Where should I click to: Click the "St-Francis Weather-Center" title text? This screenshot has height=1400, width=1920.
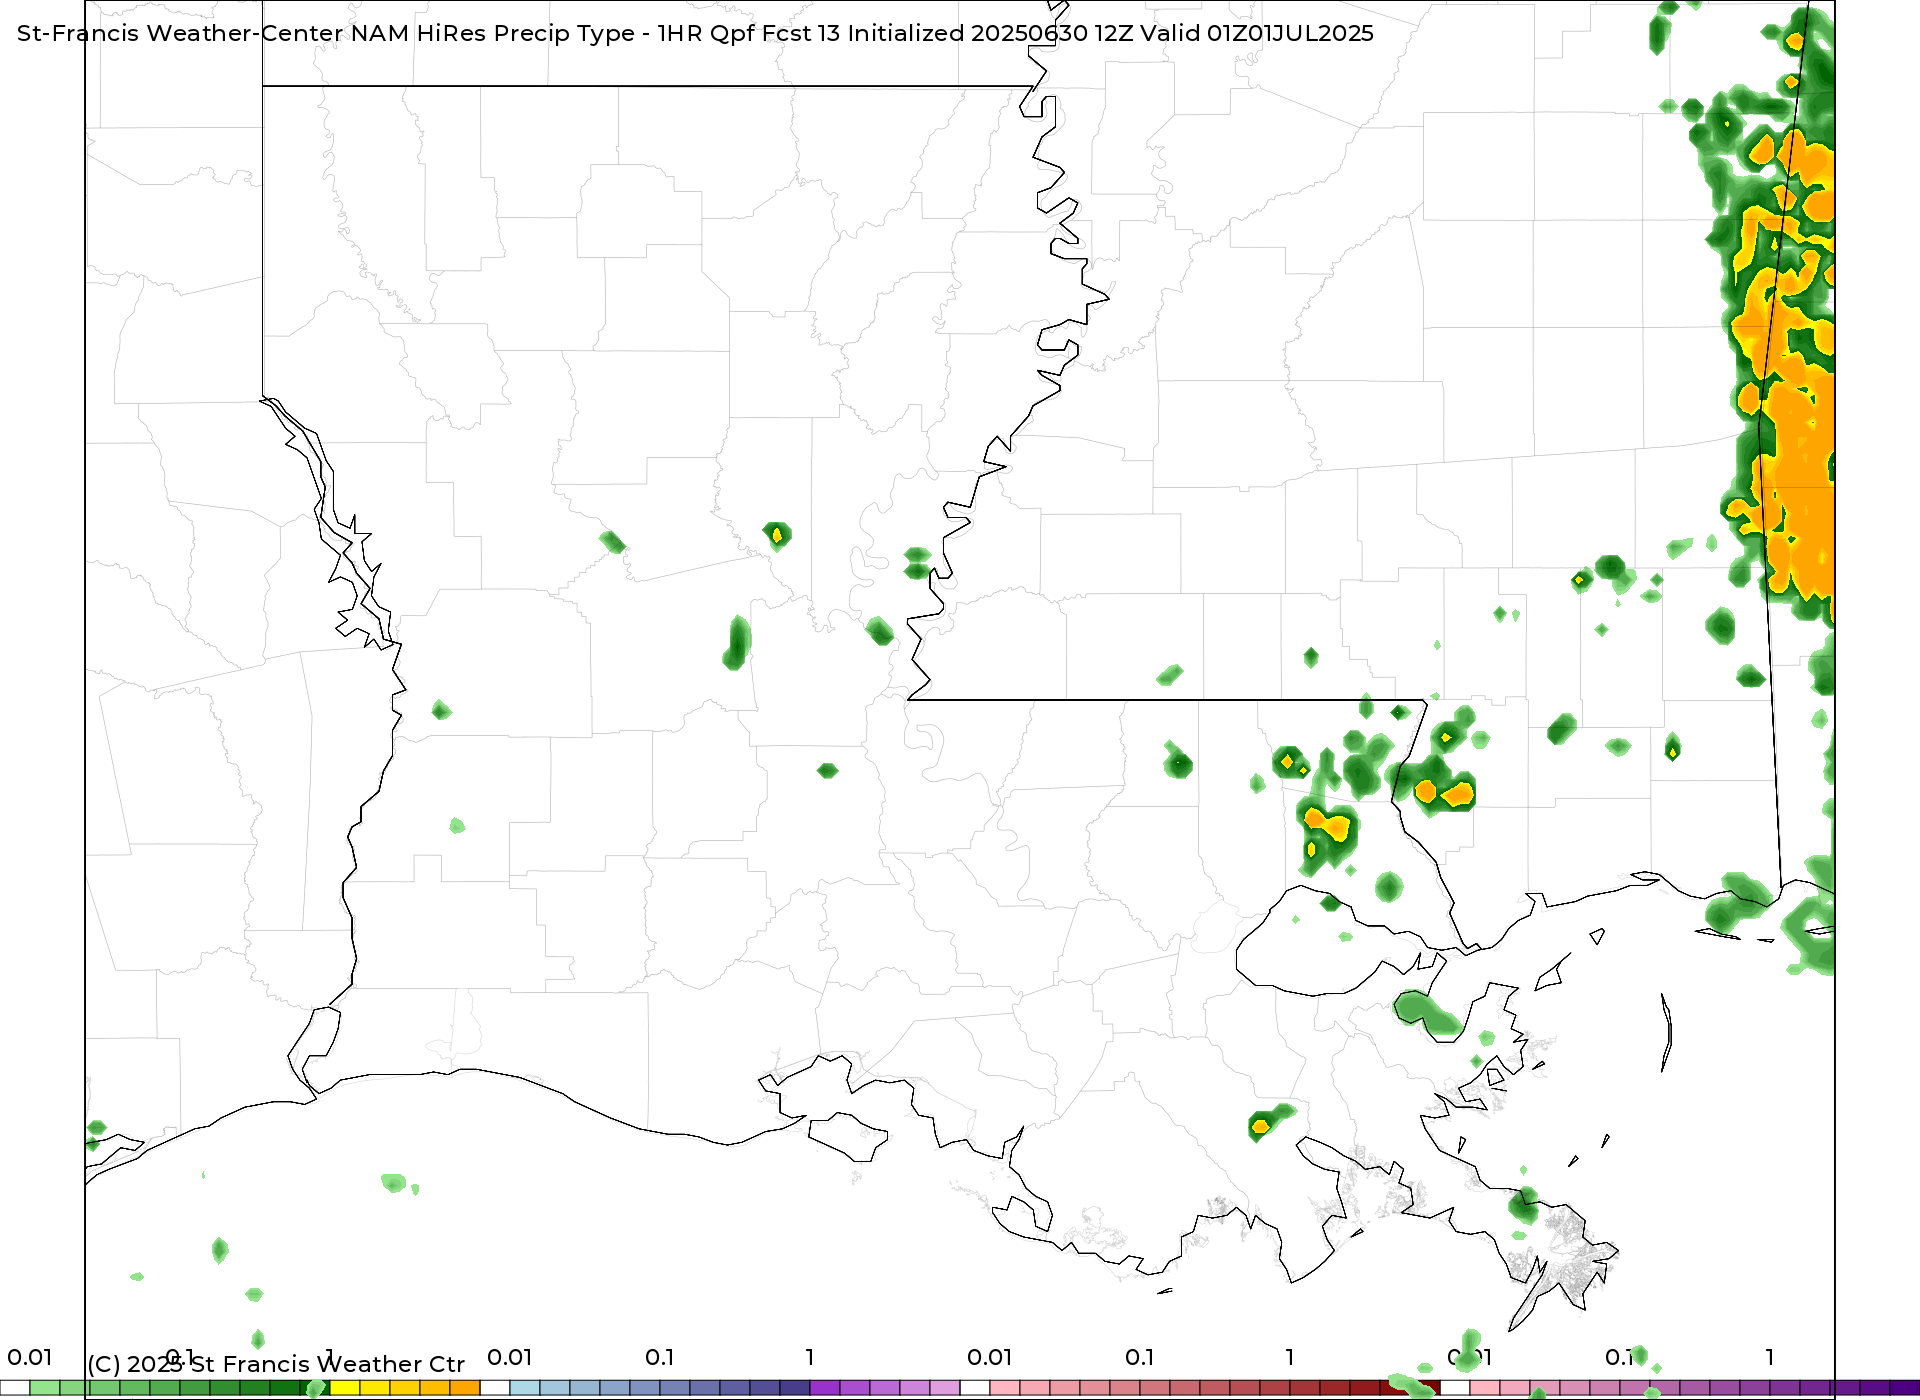pyautogui.click(x=180, y=33)
